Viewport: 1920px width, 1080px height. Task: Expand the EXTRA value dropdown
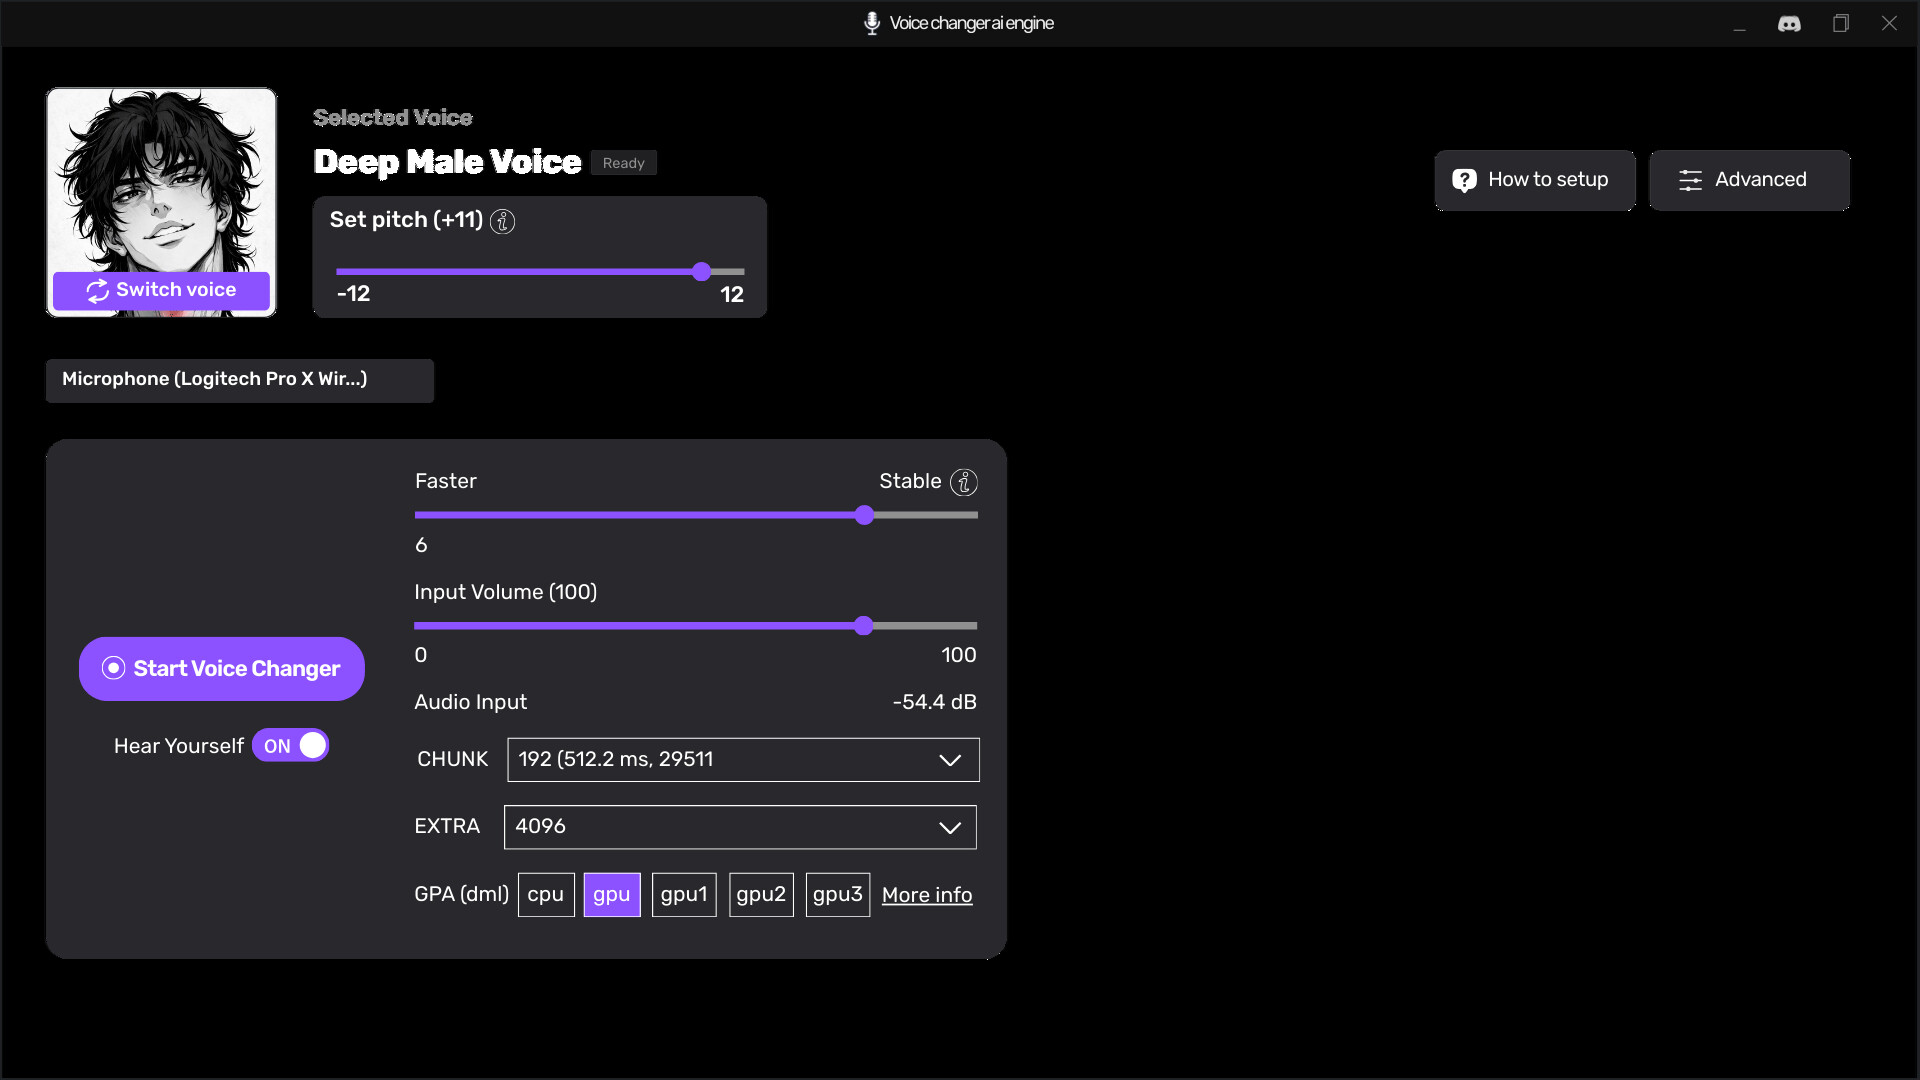pyautogui.click(x=740, y=827)
